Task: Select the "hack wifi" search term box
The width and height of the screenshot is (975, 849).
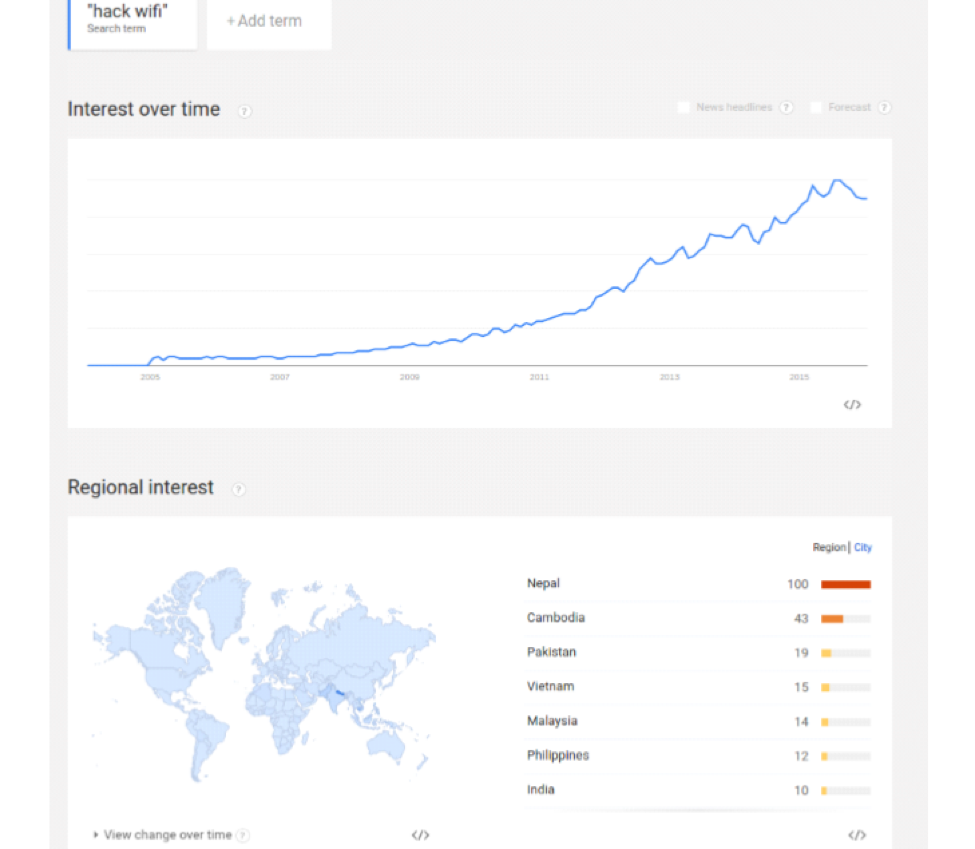Action: (x=132, y=24)
